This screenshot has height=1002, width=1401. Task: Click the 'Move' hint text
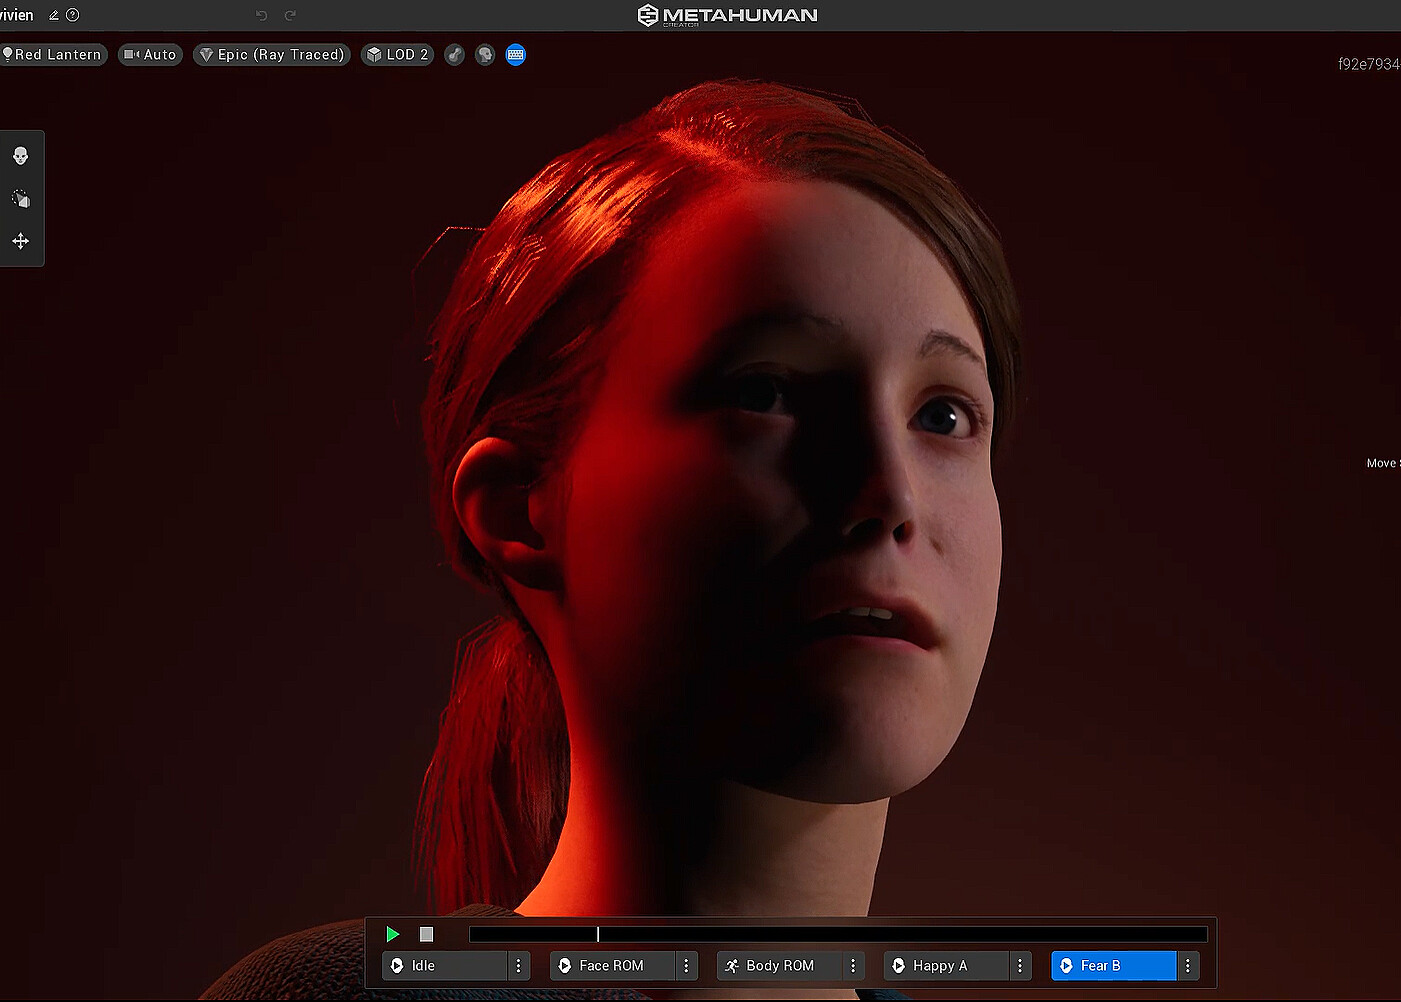tap(1381, 463)
